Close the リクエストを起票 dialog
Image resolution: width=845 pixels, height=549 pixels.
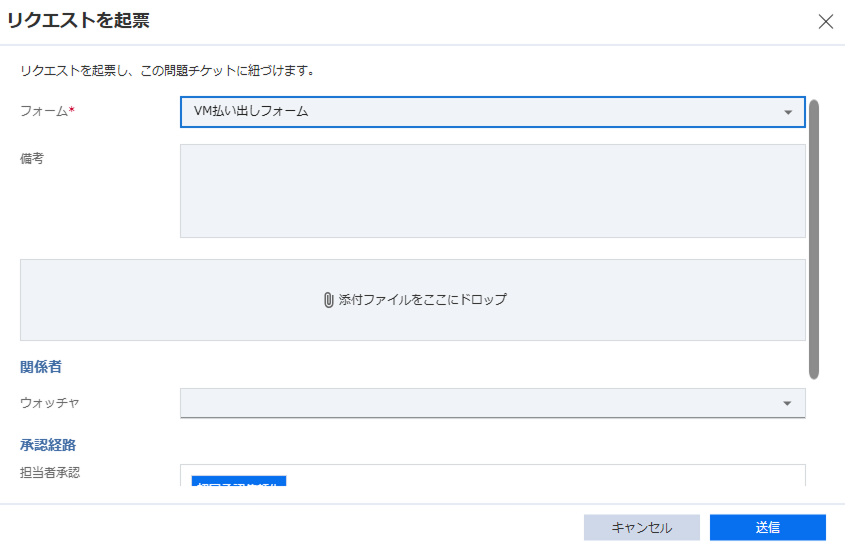tap(825, 22)
